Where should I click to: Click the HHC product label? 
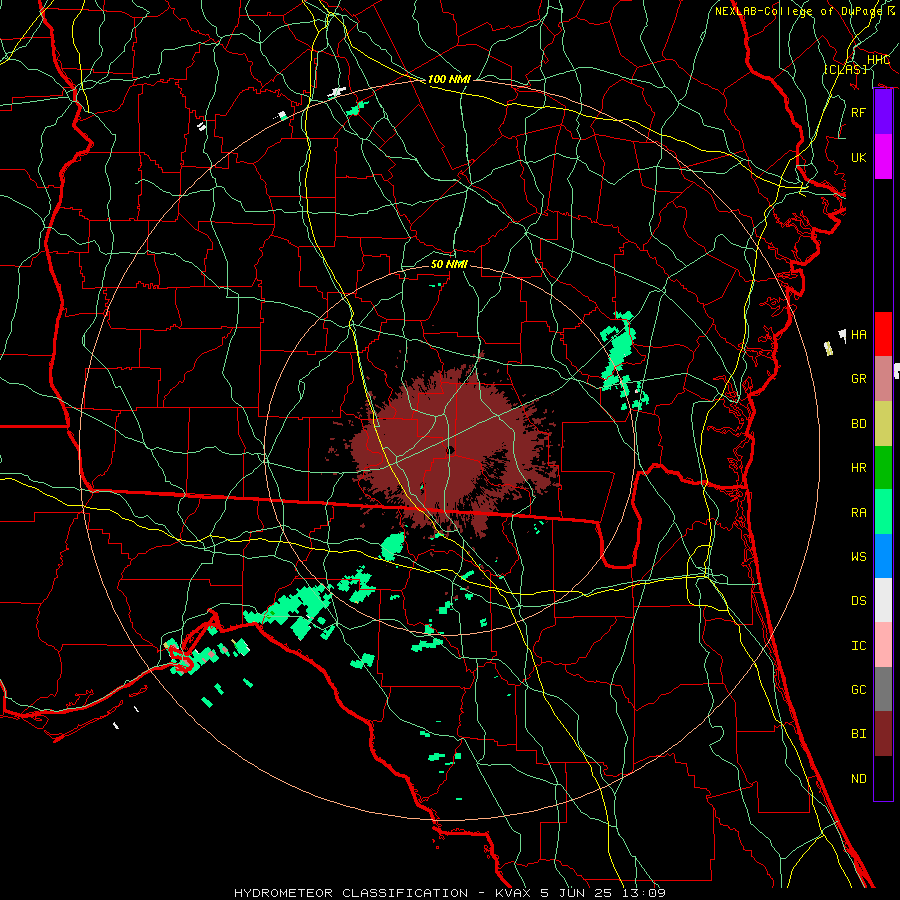(x=878, y=60)
